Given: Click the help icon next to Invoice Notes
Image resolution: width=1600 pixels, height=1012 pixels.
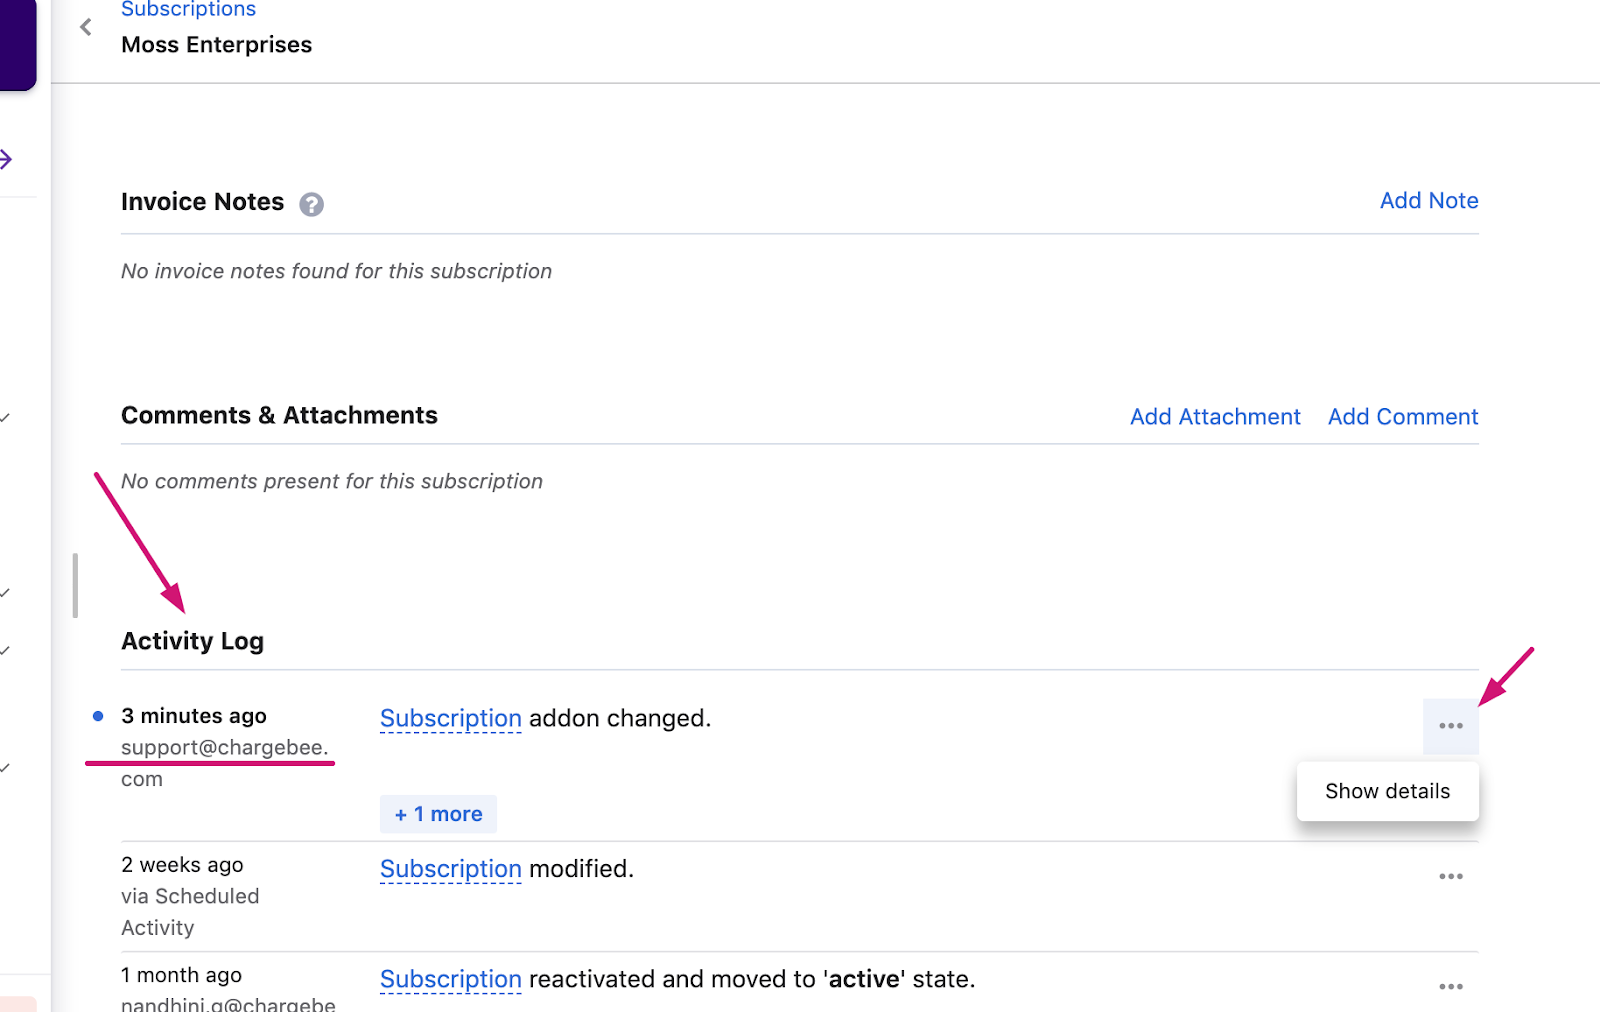Looking at the screenshot, I should (x=311, y=204).
